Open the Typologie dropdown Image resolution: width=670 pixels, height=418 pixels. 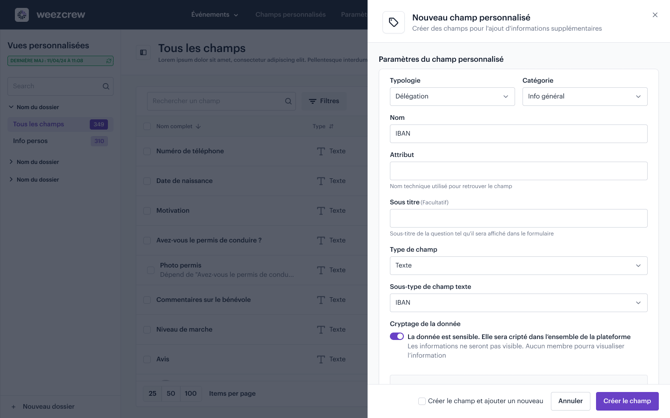pyautogui.click(x=452, y=97)
